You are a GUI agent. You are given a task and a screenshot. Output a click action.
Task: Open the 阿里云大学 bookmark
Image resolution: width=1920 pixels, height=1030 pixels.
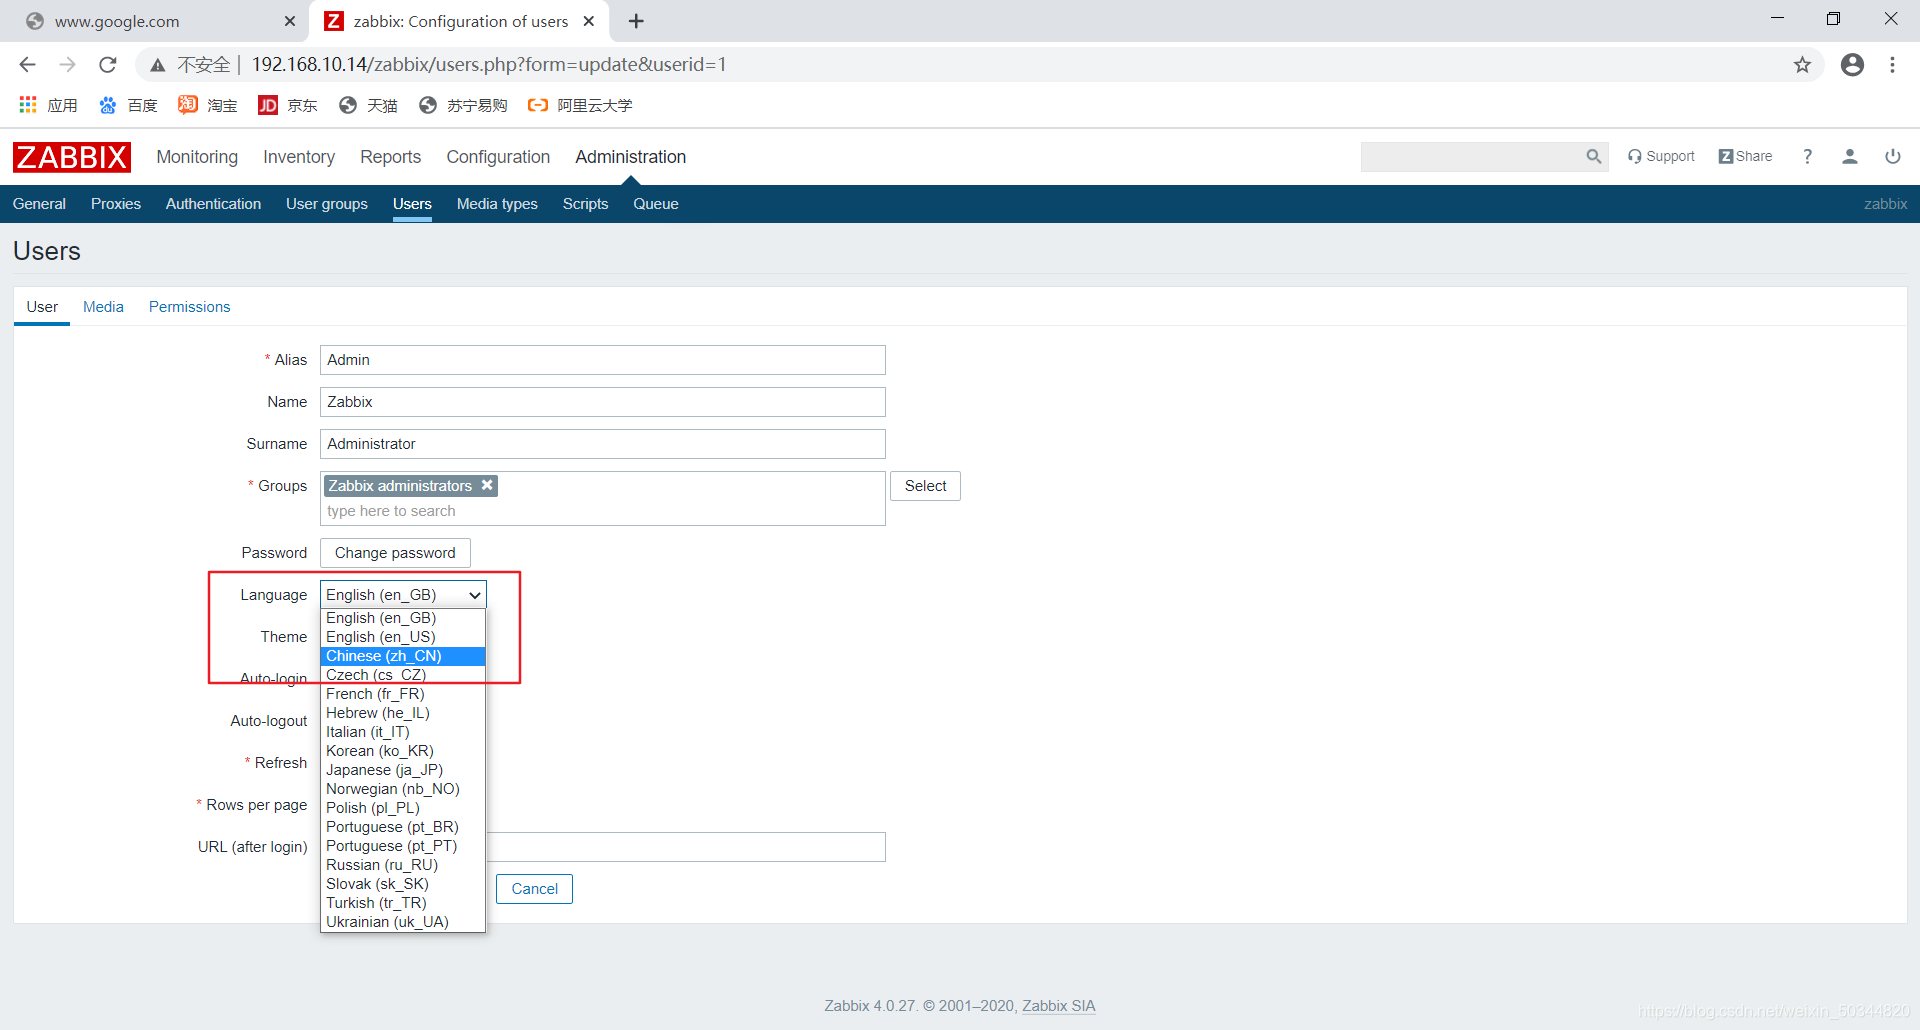pos(581,105)
